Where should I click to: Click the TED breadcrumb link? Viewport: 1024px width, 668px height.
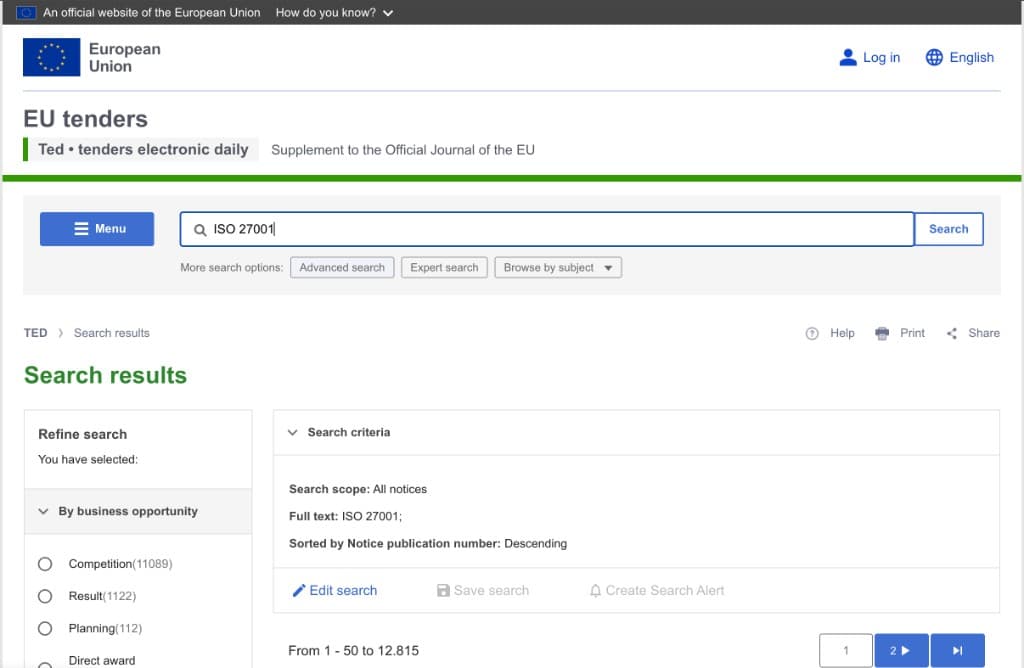point(35,333)
